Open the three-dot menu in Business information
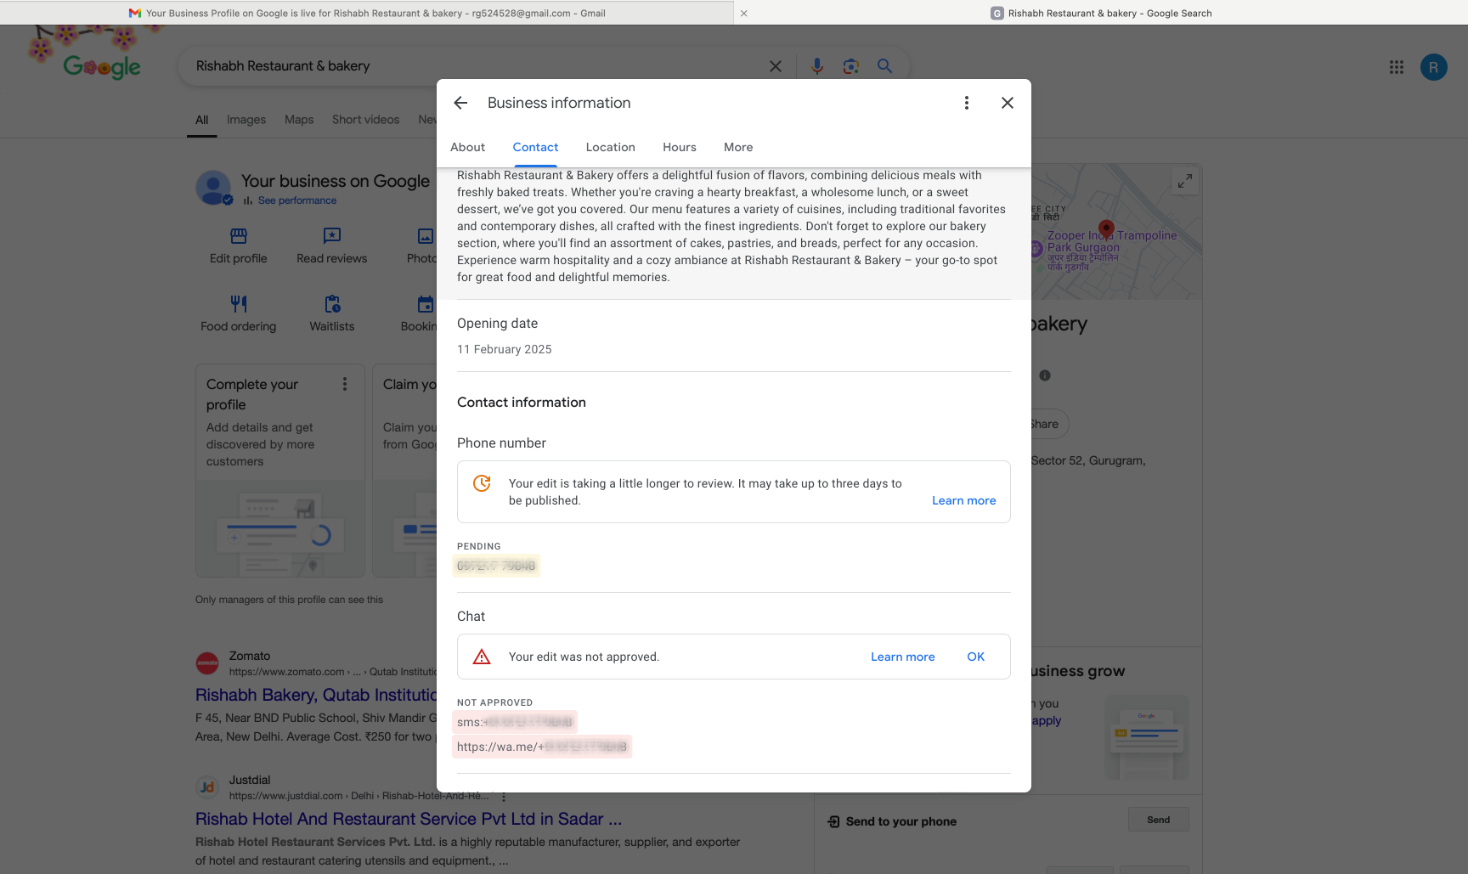 point(966,103)
